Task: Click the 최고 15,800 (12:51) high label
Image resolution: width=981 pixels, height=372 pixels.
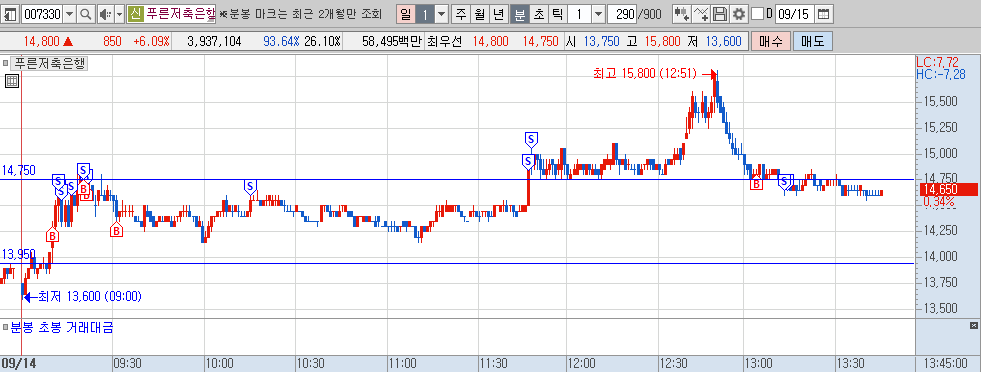Action: (x=644, y=74)
